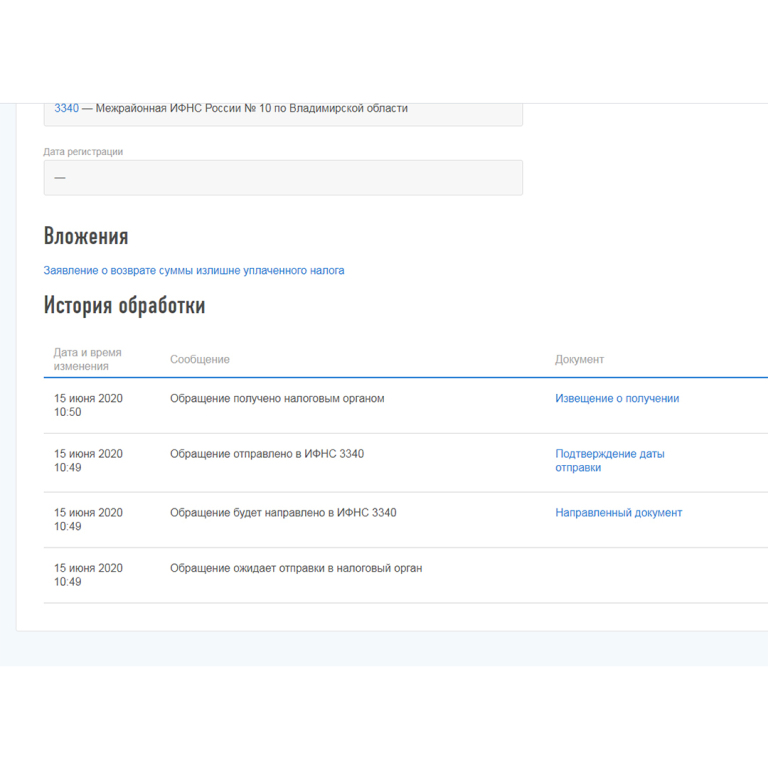Click the timestamp of the ИФНС 3340 sent row
Viewport: 768px width, 768px height.
[88, 460]
